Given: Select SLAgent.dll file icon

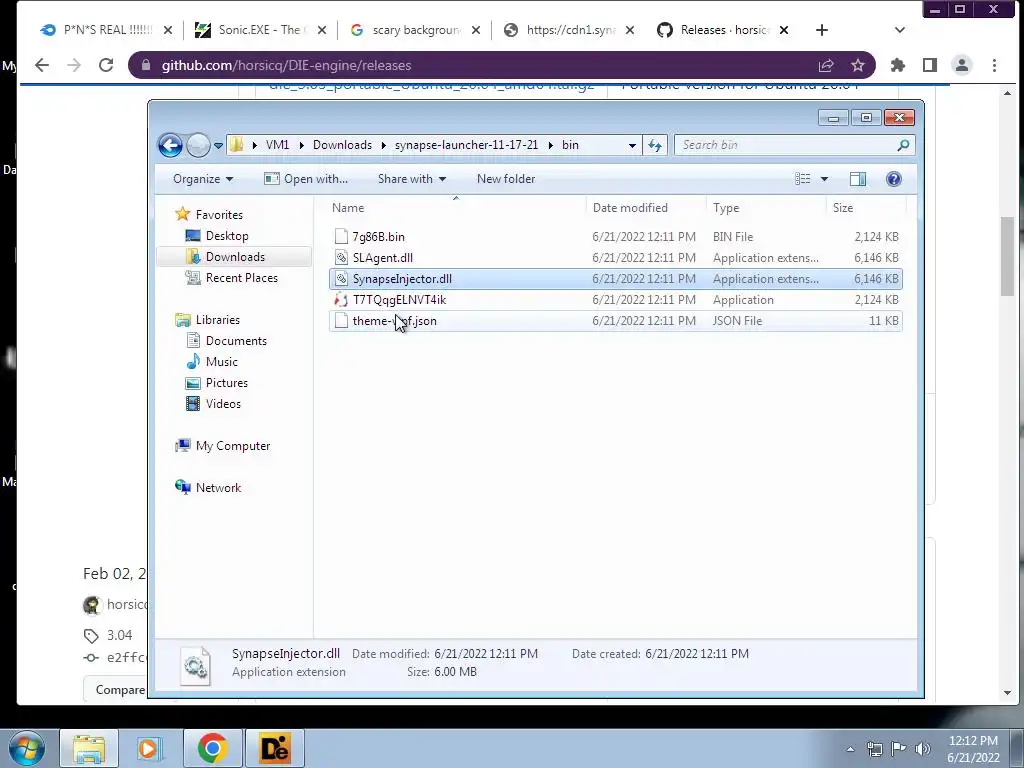Looking at the screenshot, I should tap(341, 257).
